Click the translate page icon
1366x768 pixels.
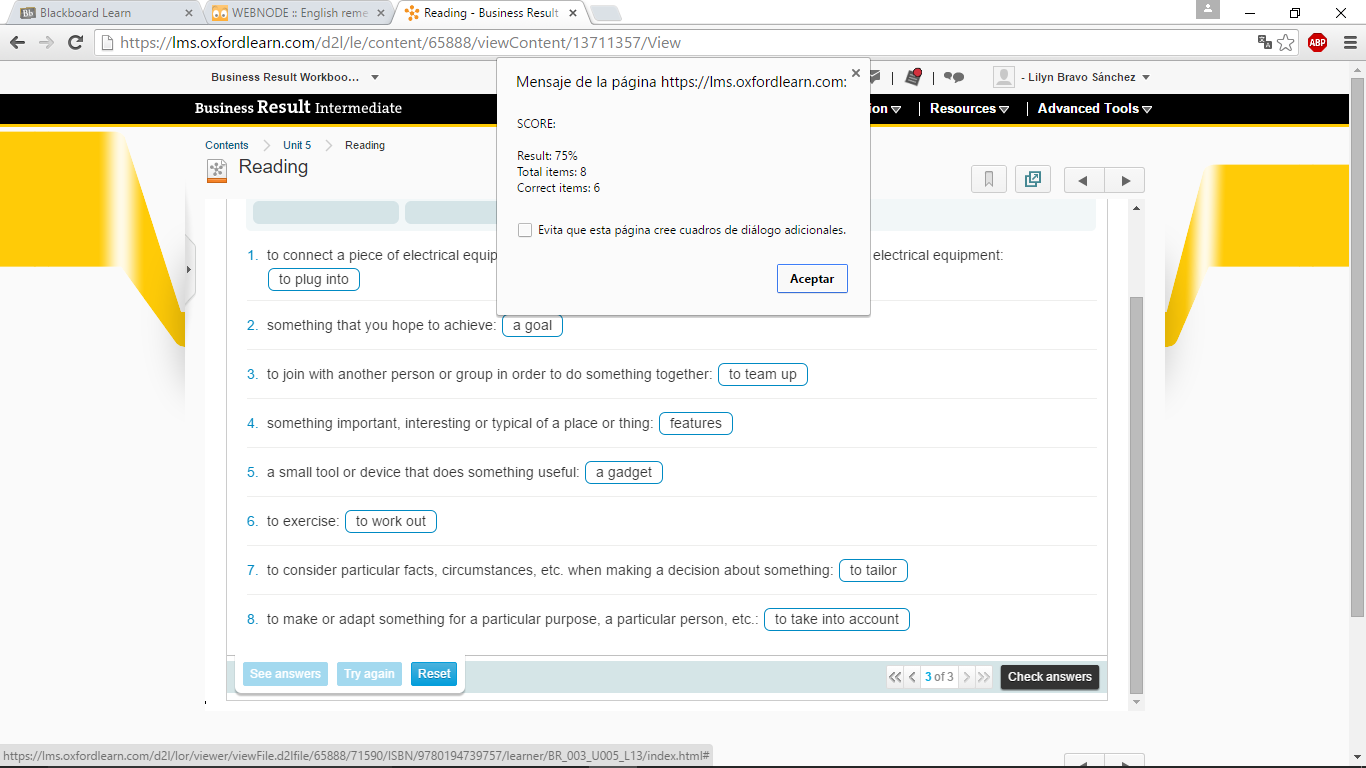1265,42
